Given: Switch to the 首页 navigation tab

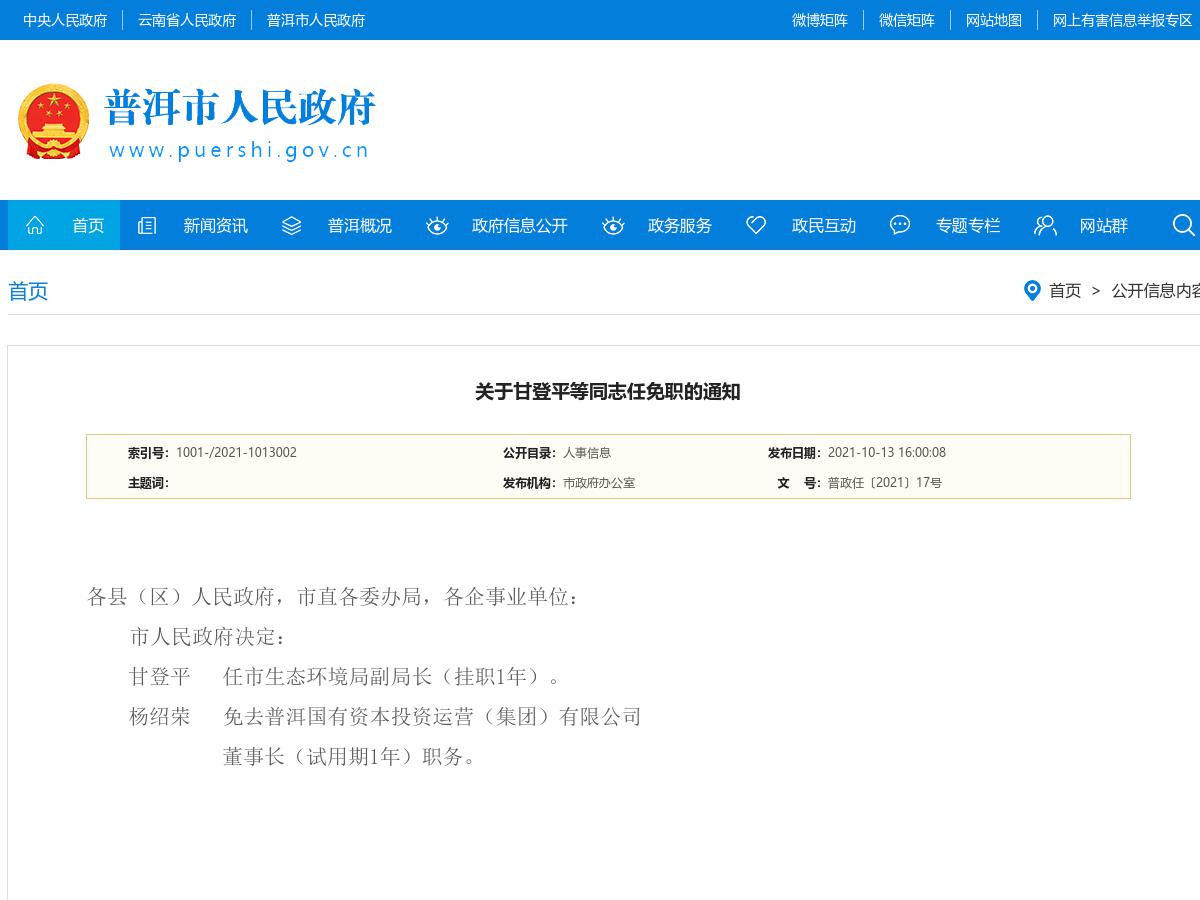Looking at the screenshot, I should [x=88, y=225].
